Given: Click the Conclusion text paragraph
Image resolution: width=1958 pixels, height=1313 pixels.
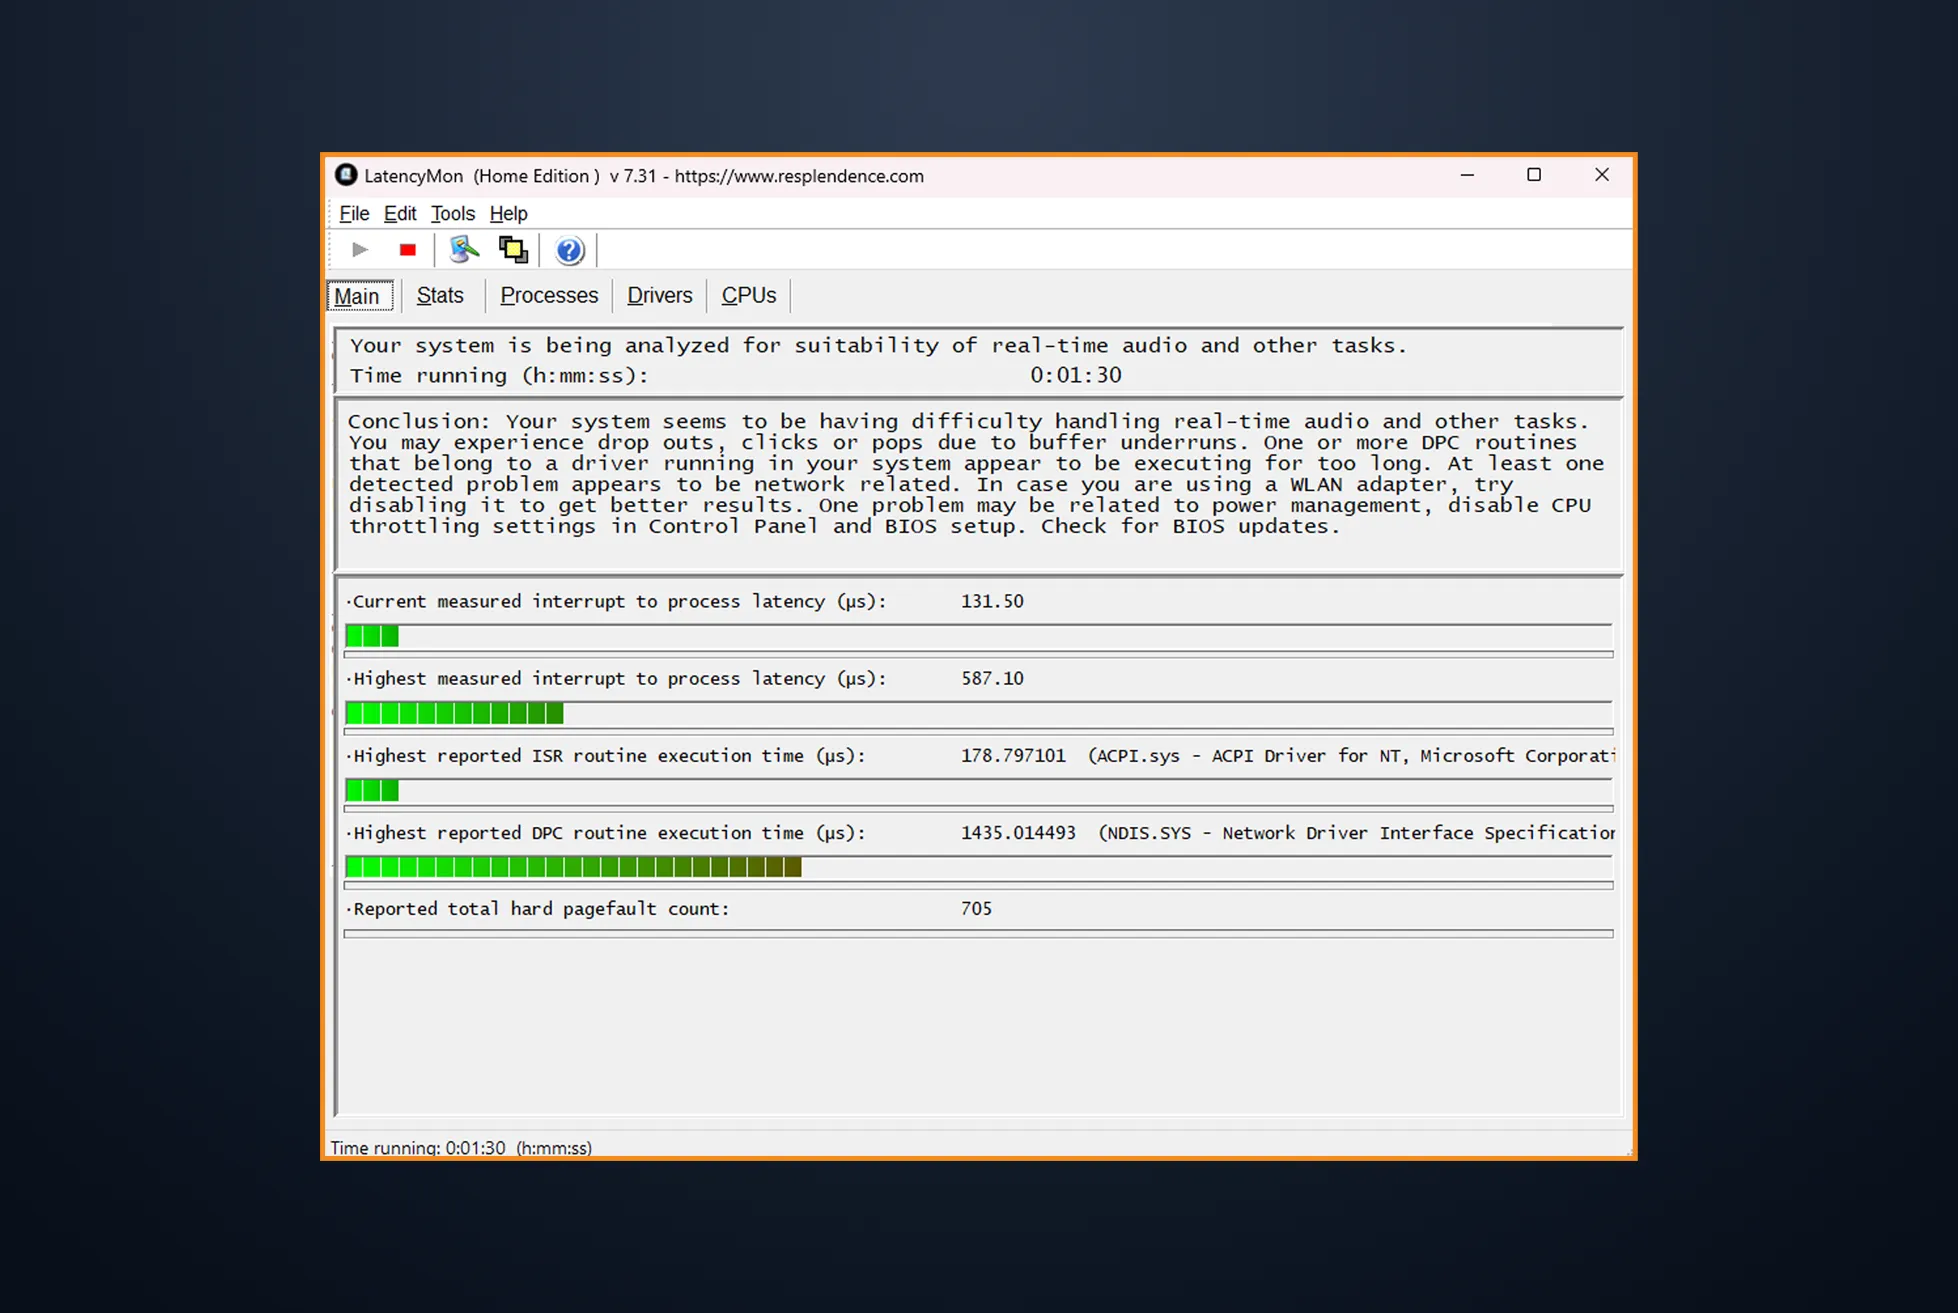Looking at the screenshot, I should (x=976, y=474).
